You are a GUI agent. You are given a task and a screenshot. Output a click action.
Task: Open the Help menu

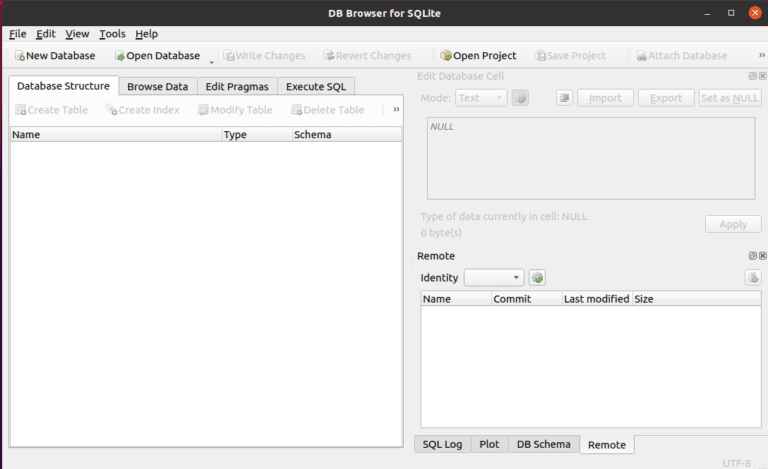coord(146,34)
